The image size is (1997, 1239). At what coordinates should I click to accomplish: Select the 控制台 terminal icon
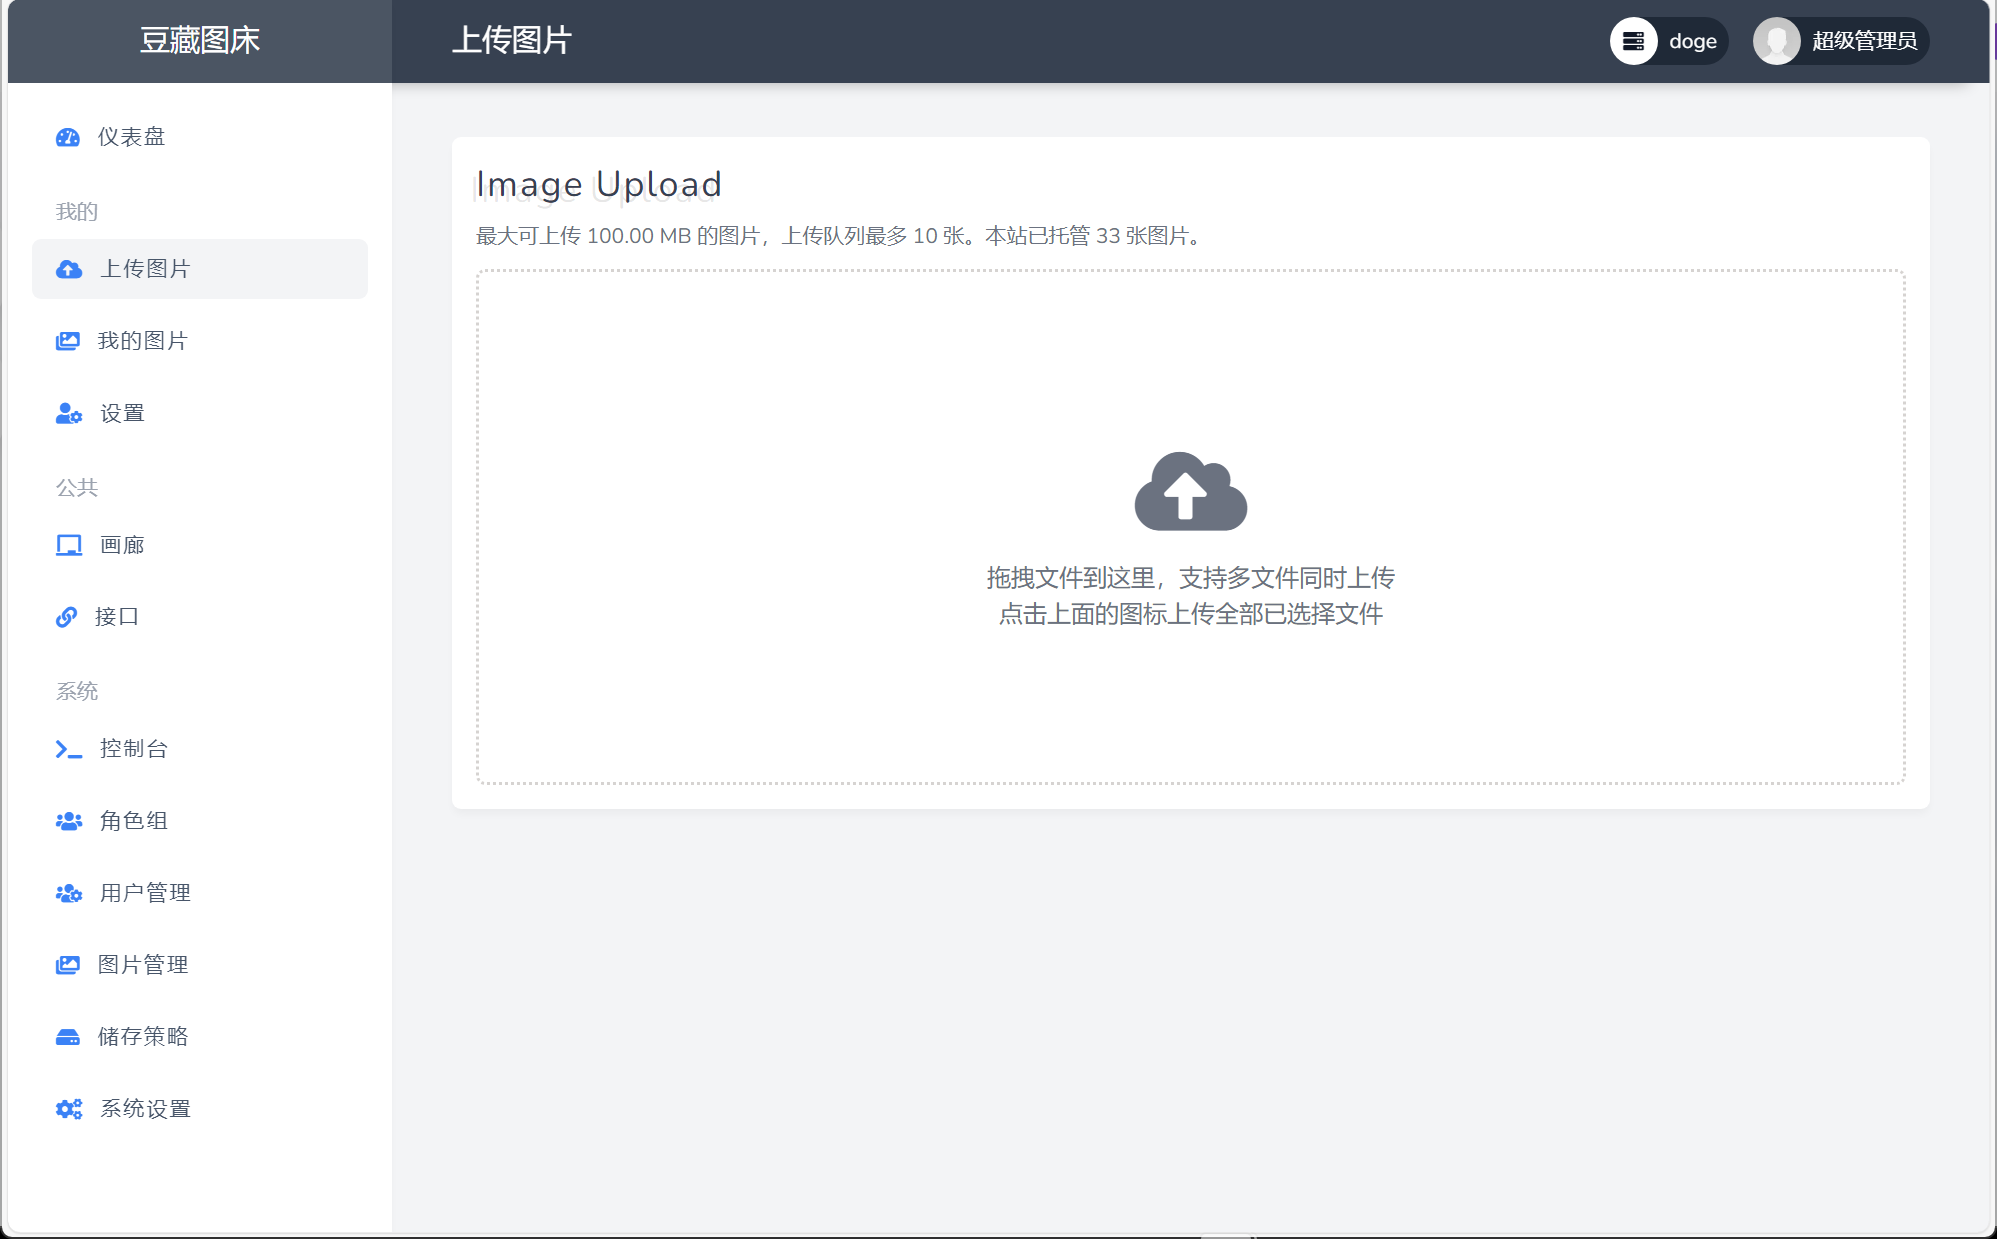(x=67, y=749)
